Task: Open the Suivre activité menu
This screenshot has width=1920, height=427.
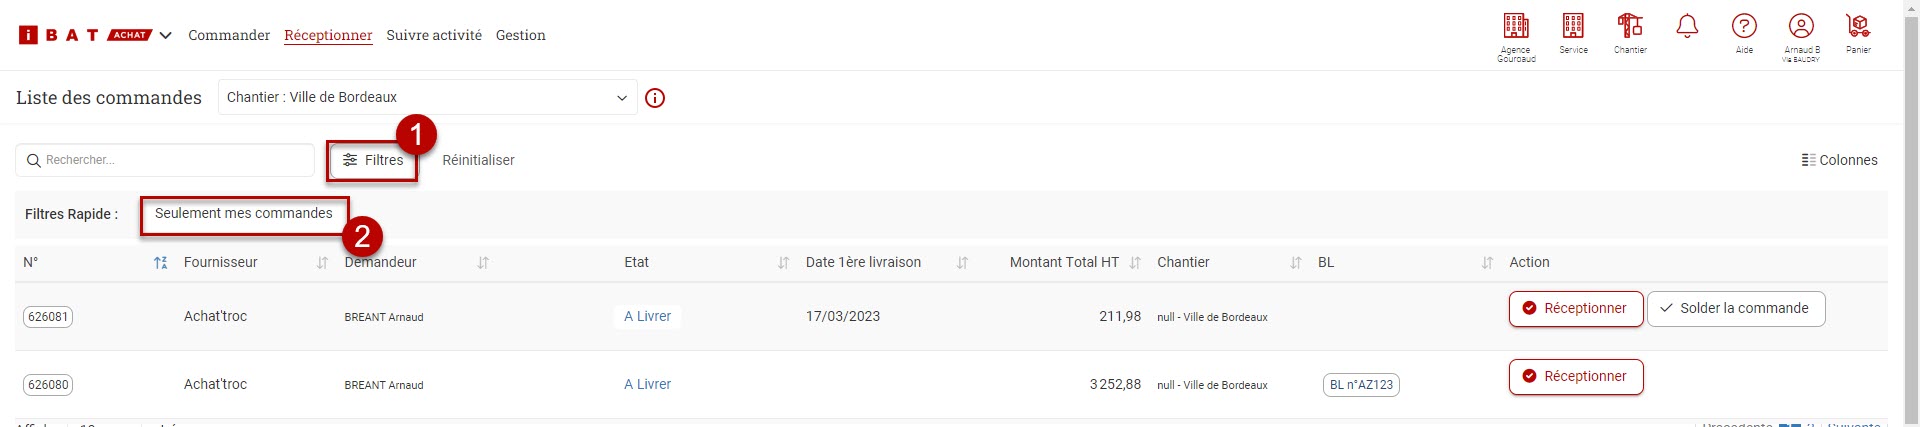Action: tap(434, 35)
